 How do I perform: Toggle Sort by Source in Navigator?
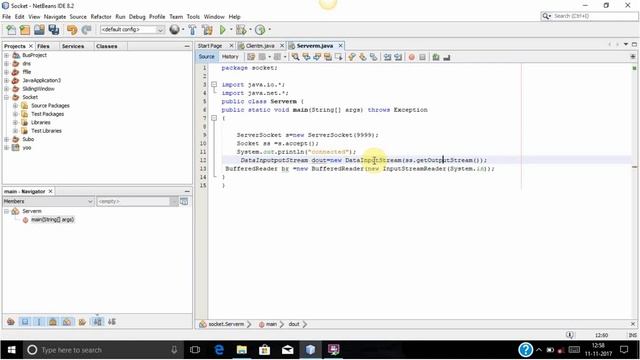112,322
